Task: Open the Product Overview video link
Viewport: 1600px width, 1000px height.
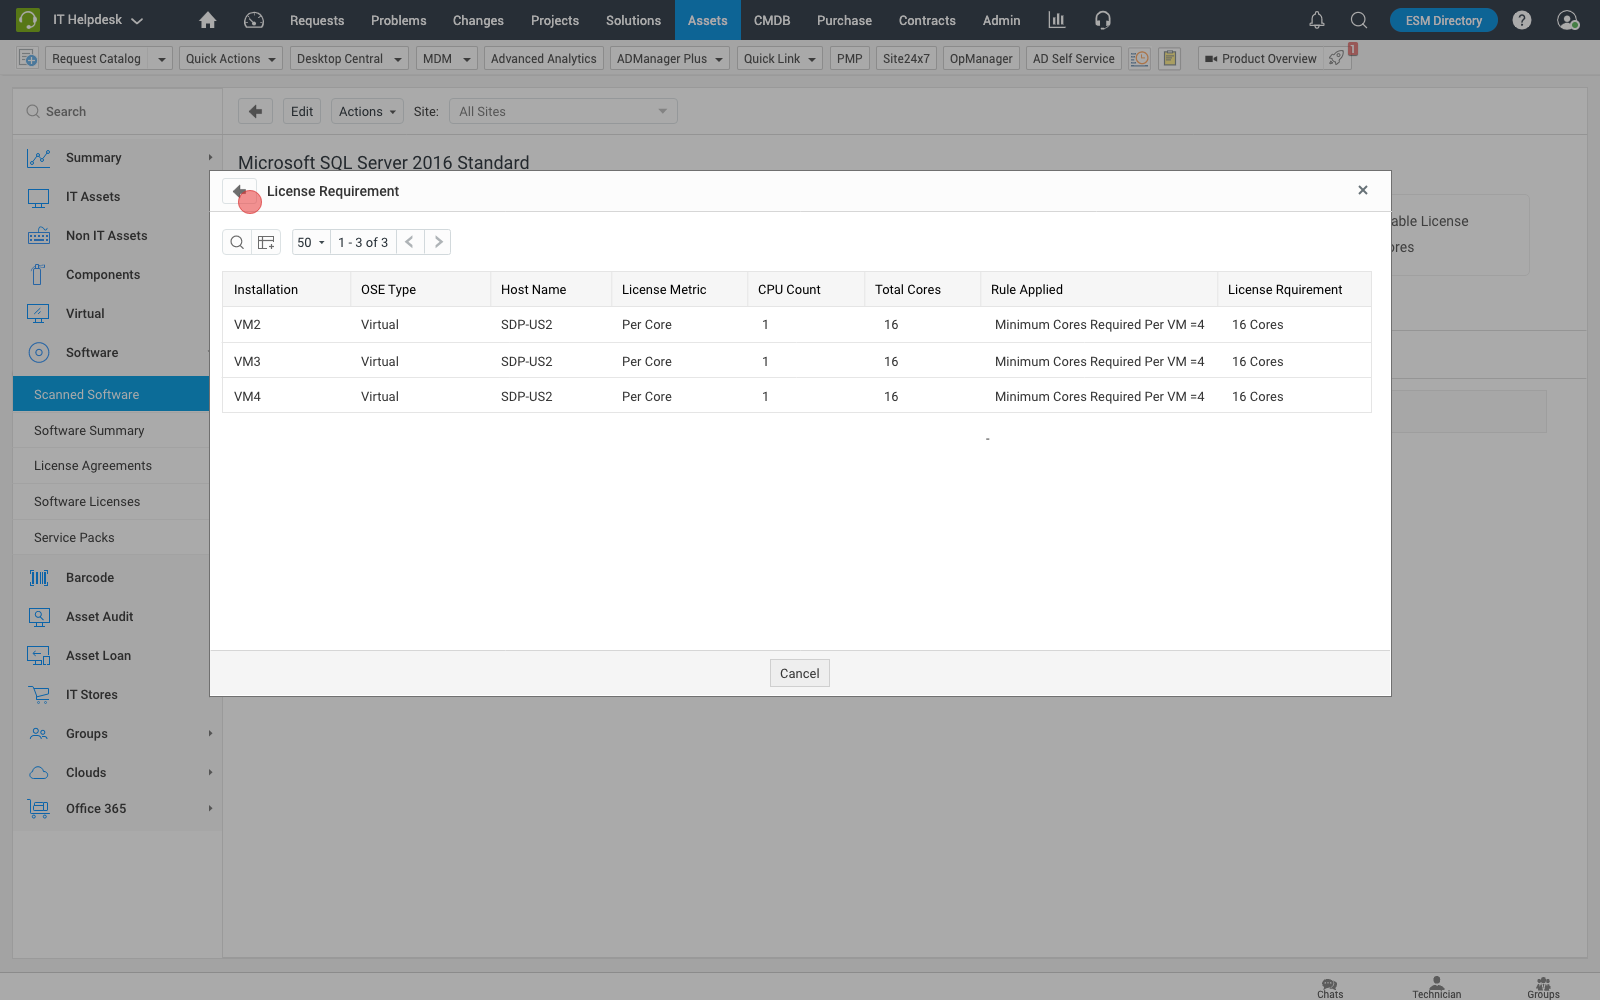Action: point(1261,59)
